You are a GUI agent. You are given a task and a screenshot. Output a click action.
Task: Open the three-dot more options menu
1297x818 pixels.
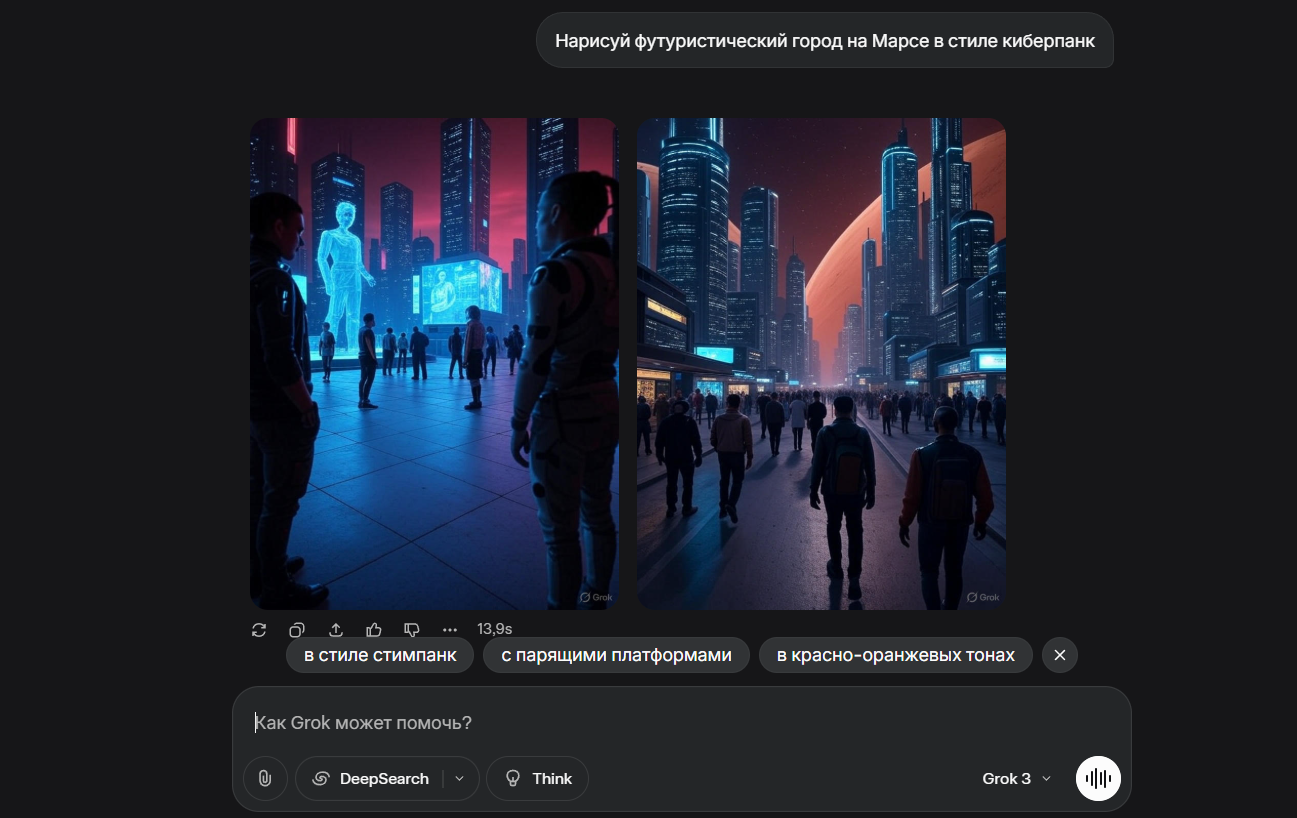click(x=450, y=629)
